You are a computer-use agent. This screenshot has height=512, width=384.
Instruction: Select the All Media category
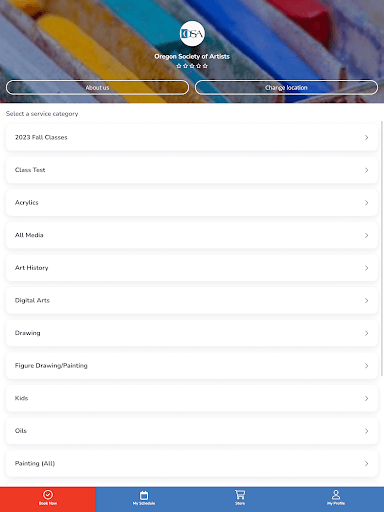192,235
